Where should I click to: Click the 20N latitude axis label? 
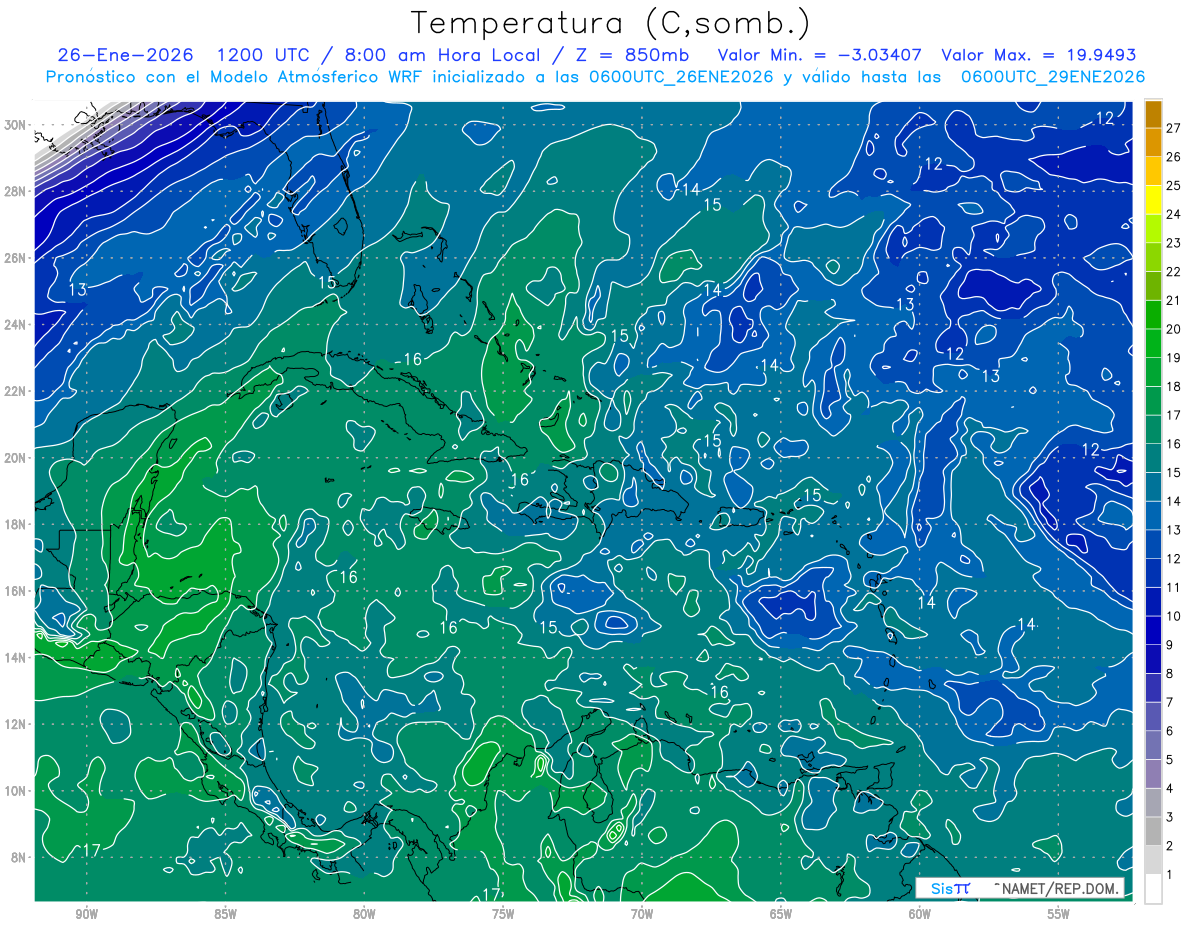pos(17,457)
